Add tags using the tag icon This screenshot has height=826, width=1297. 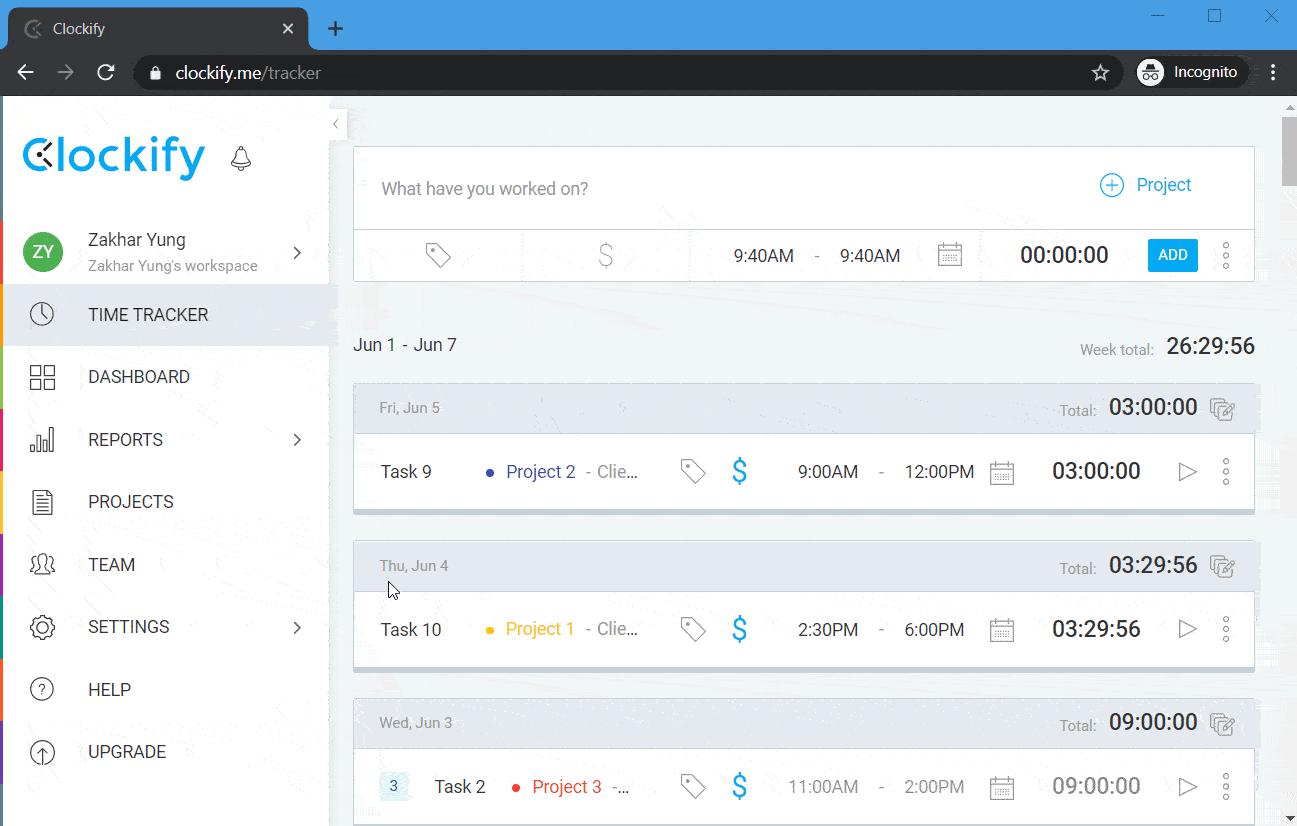point(437,255)
